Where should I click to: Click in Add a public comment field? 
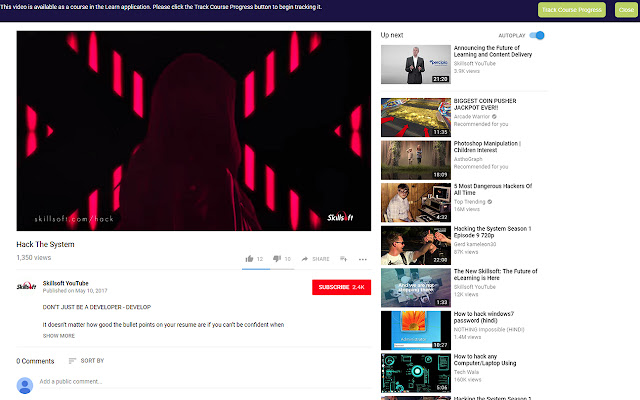click(204, 382)
